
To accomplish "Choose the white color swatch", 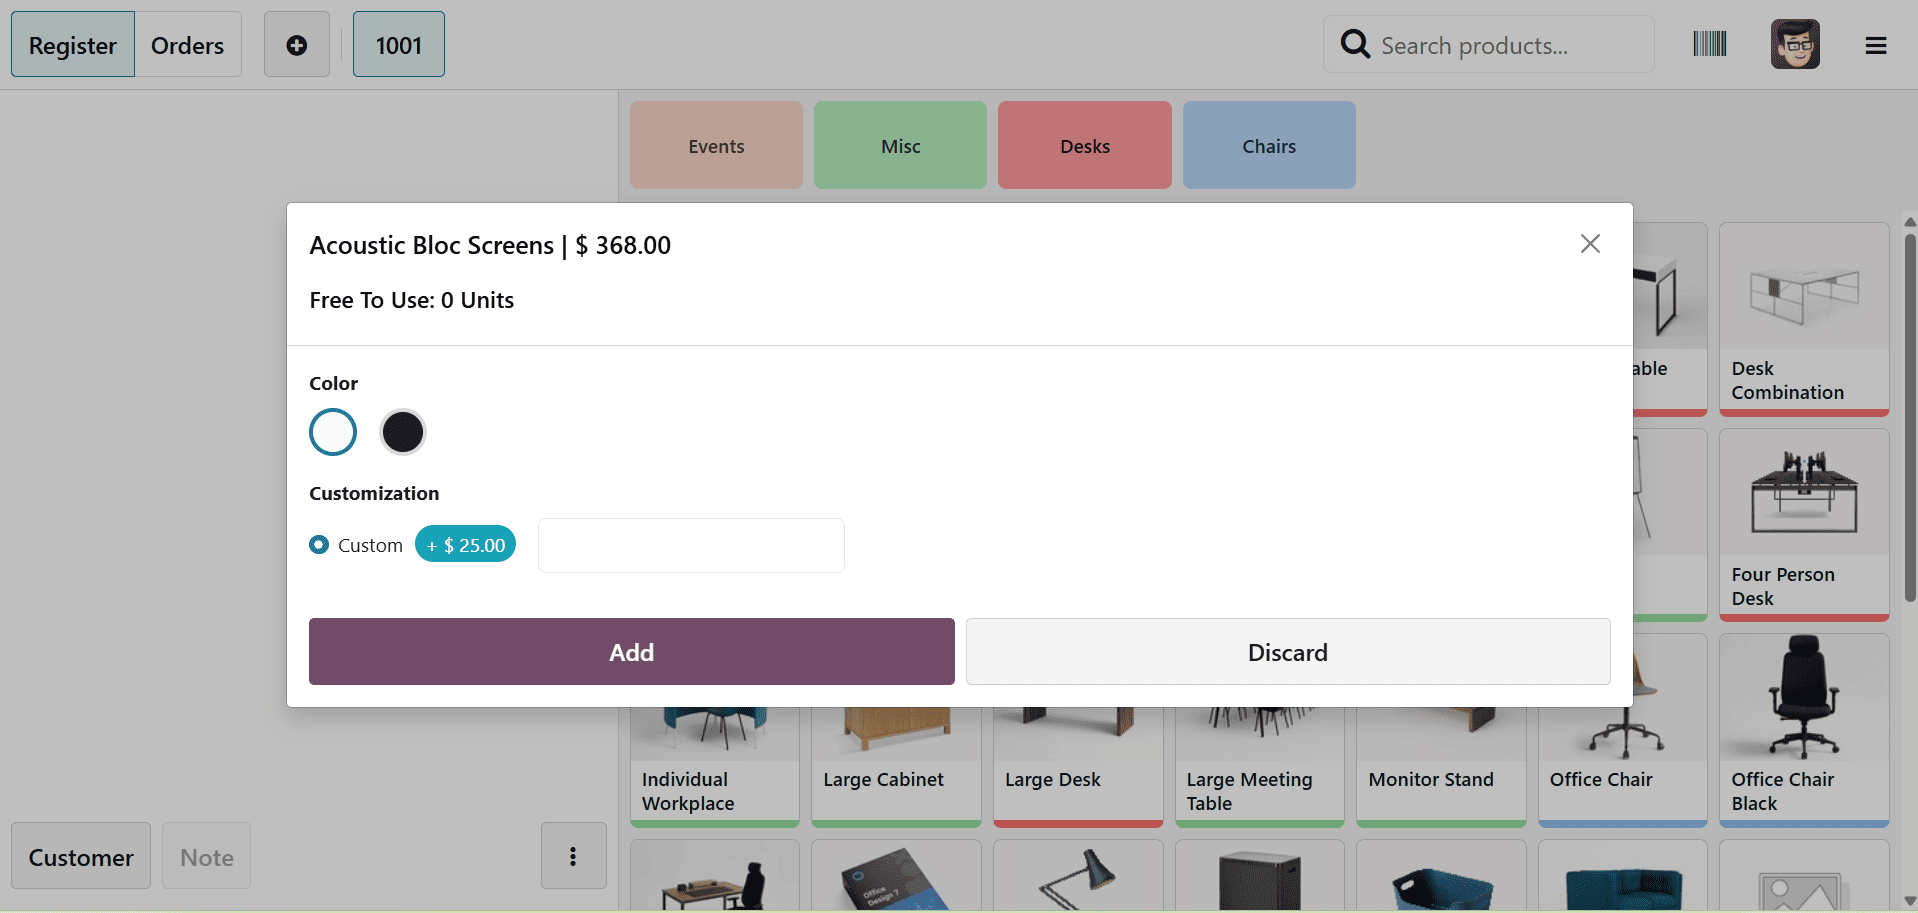I will (333, 432).
